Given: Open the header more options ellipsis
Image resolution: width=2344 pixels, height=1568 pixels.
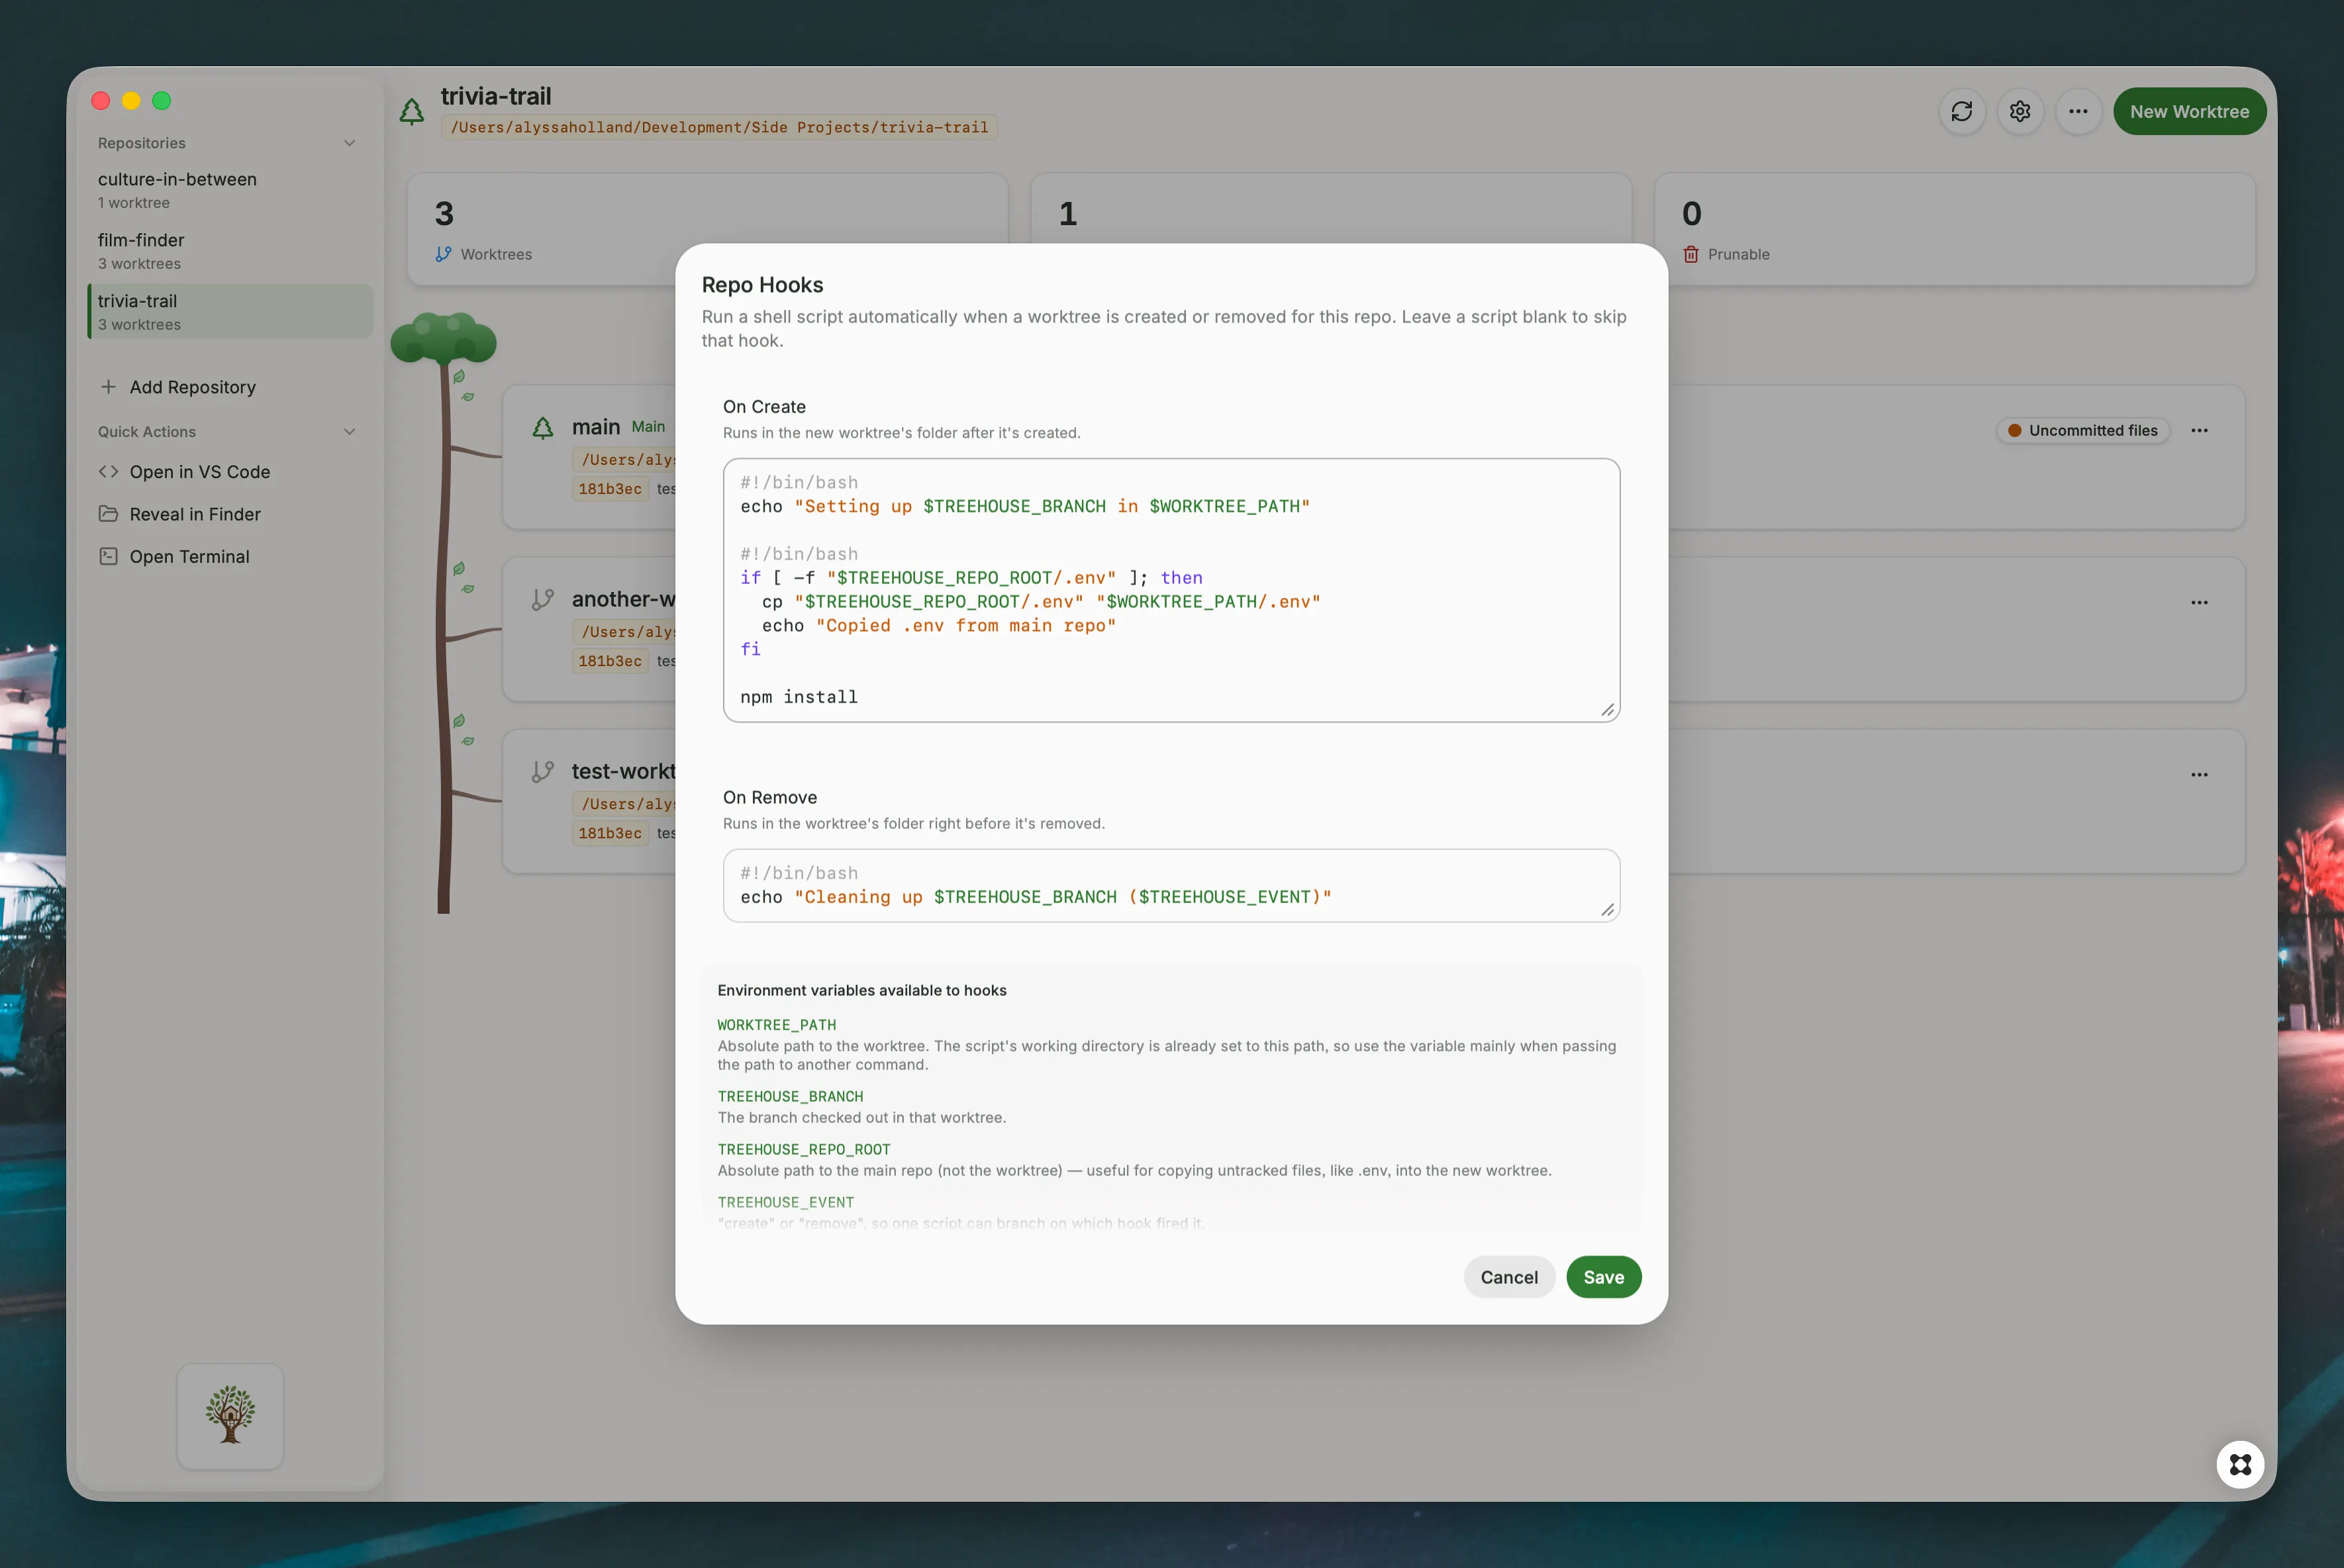Looking at the screenshot, I should click(x=2078, y=111).
